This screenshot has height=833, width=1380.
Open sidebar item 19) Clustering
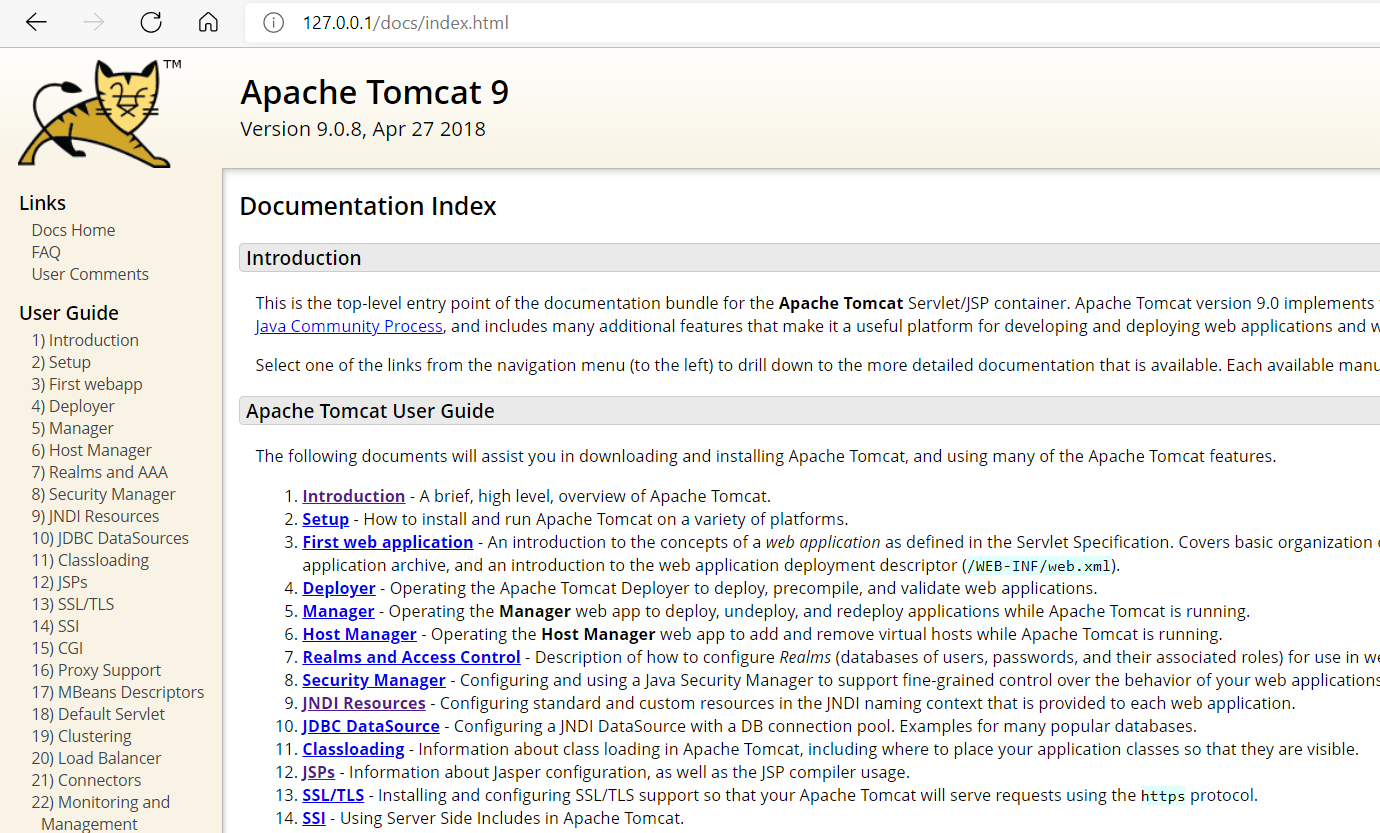(81, 736)
